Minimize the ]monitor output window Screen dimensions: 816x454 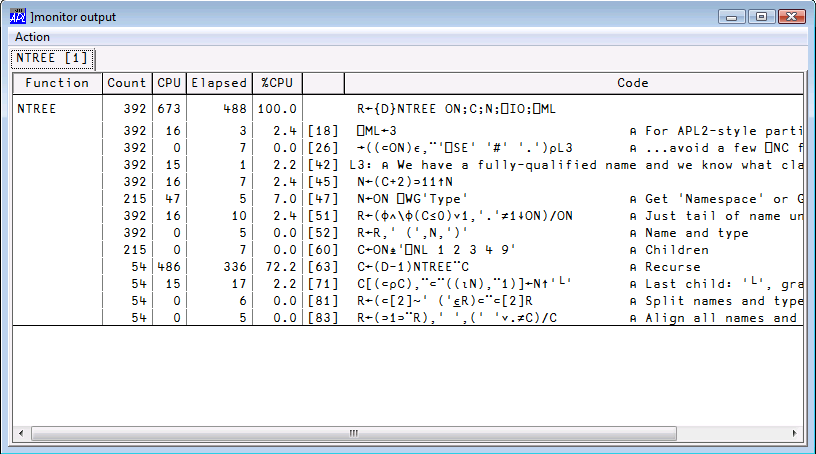click(x=732, y=17)
